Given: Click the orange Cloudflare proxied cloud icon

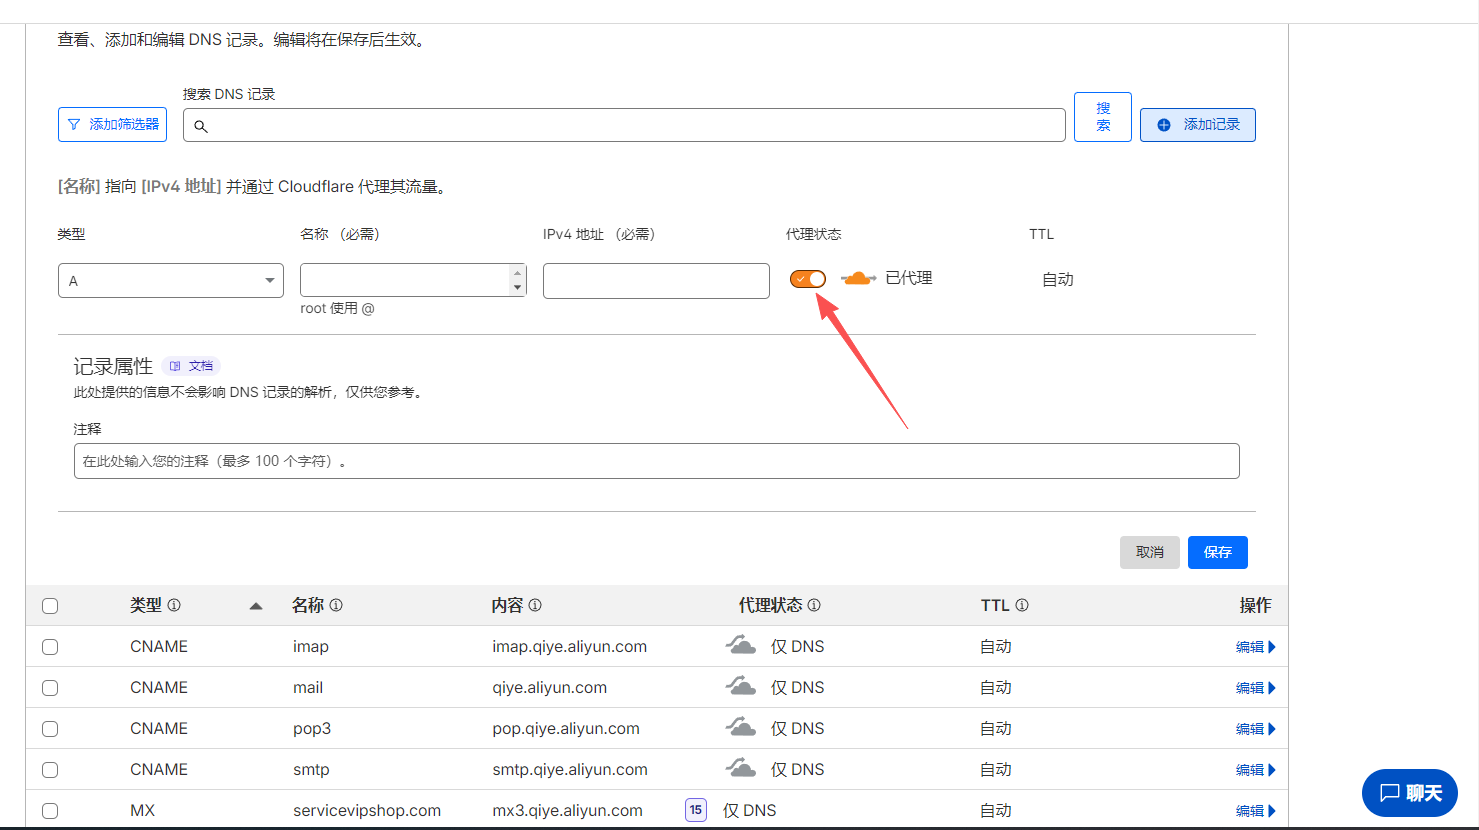Looking at the screenshot, I should pyautogui.click(x=858, y=279).
